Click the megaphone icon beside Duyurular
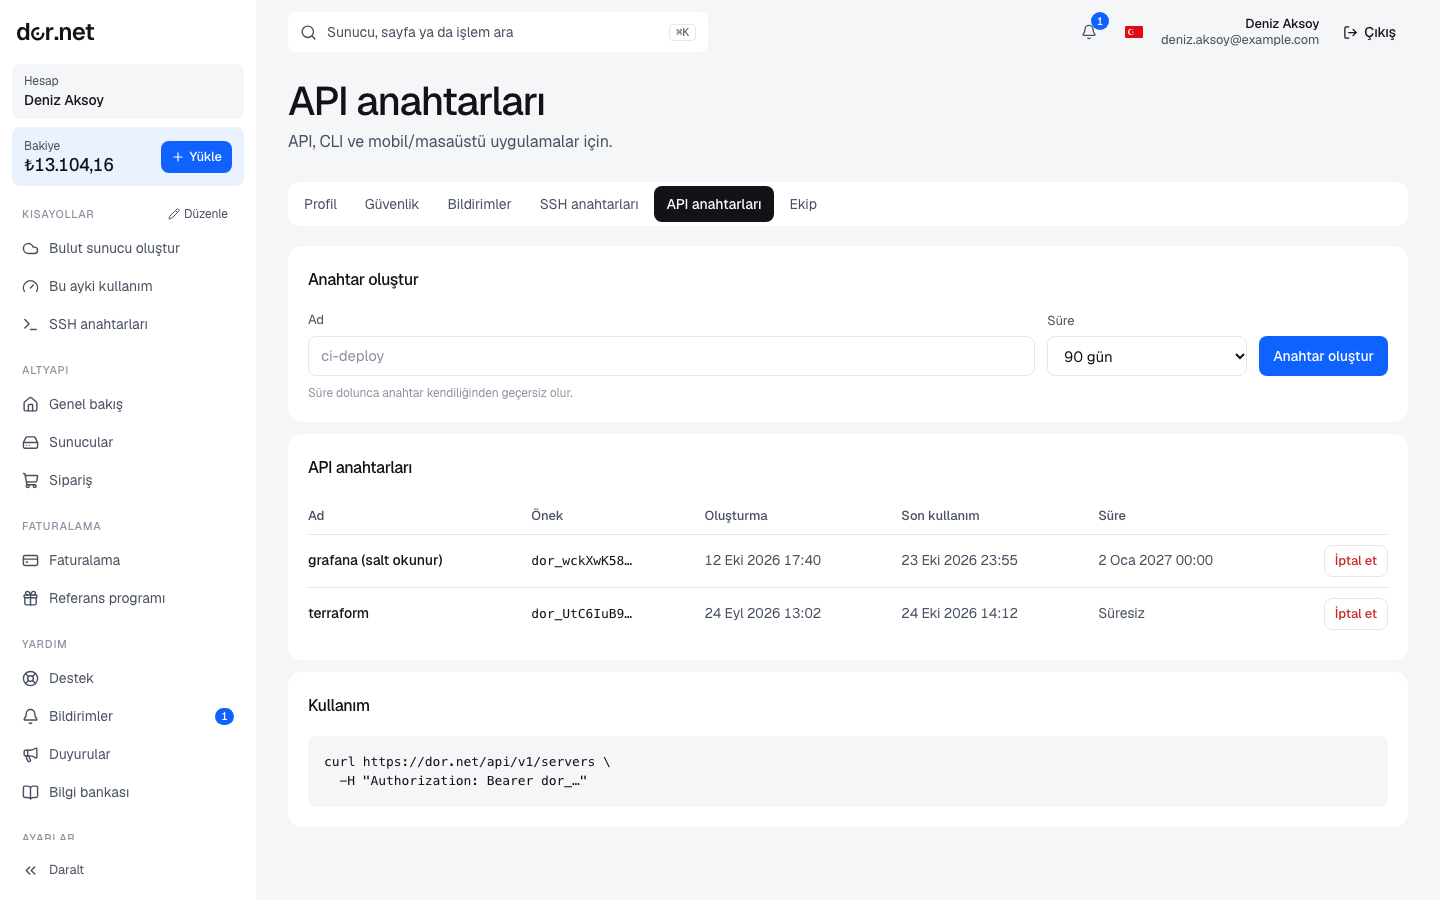The image size is (1440, 900). tap(31, 754)
